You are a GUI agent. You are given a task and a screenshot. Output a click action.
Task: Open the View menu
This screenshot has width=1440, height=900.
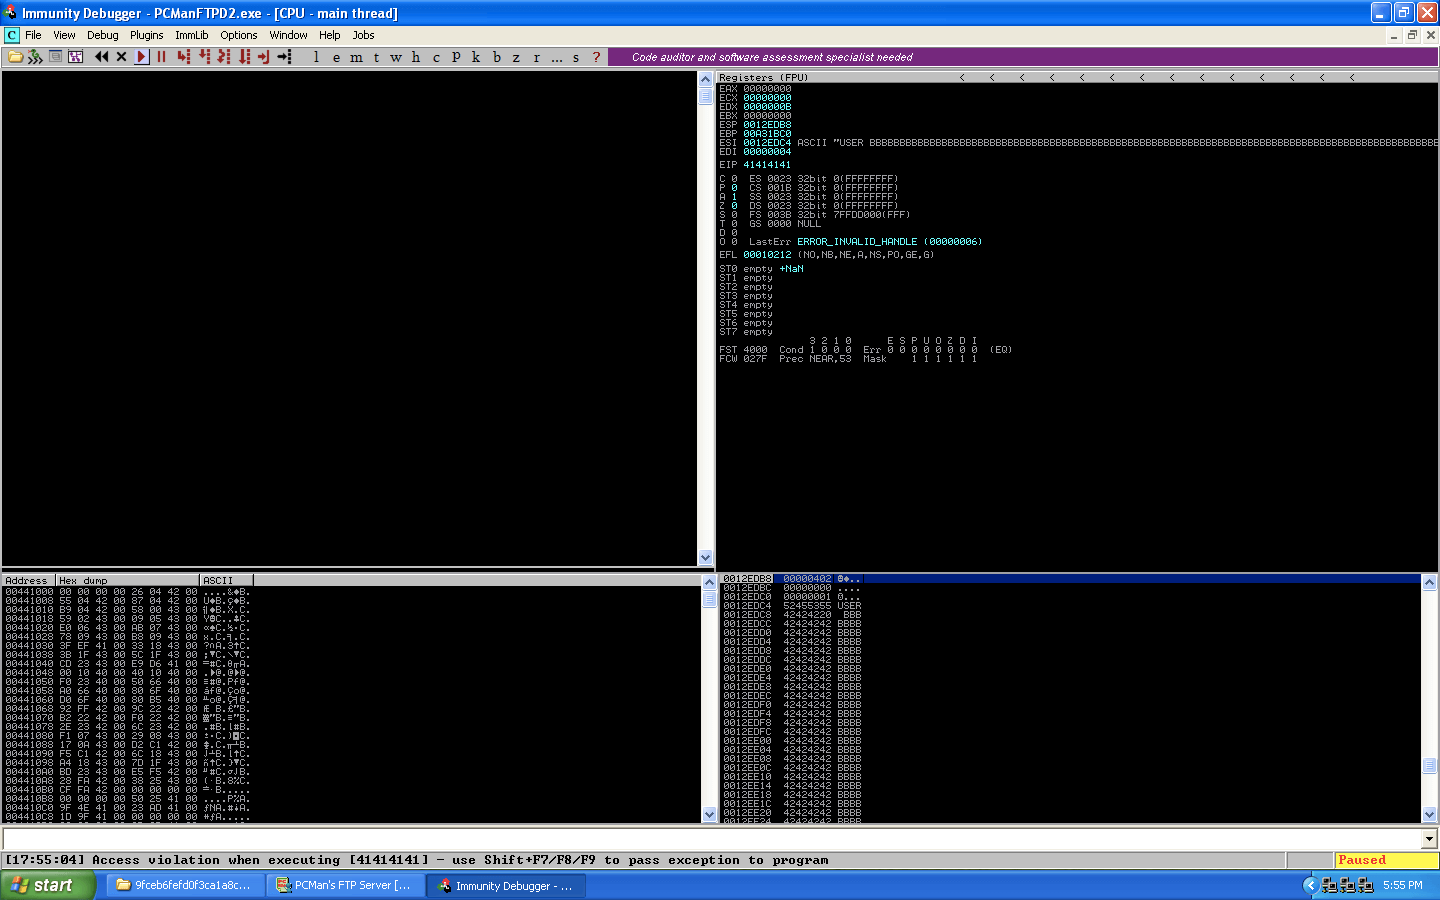64,35
